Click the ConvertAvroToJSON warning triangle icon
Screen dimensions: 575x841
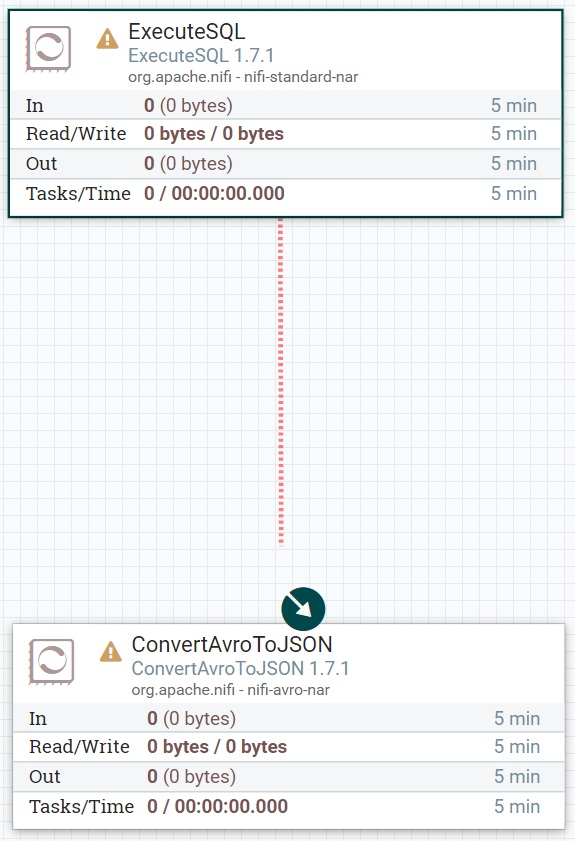[x=110, y=652]
